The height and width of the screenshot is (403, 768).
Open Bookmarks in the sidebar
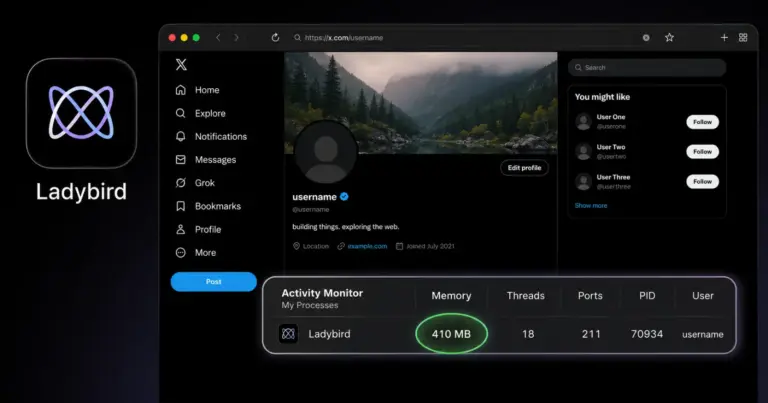tap(208, 206)
